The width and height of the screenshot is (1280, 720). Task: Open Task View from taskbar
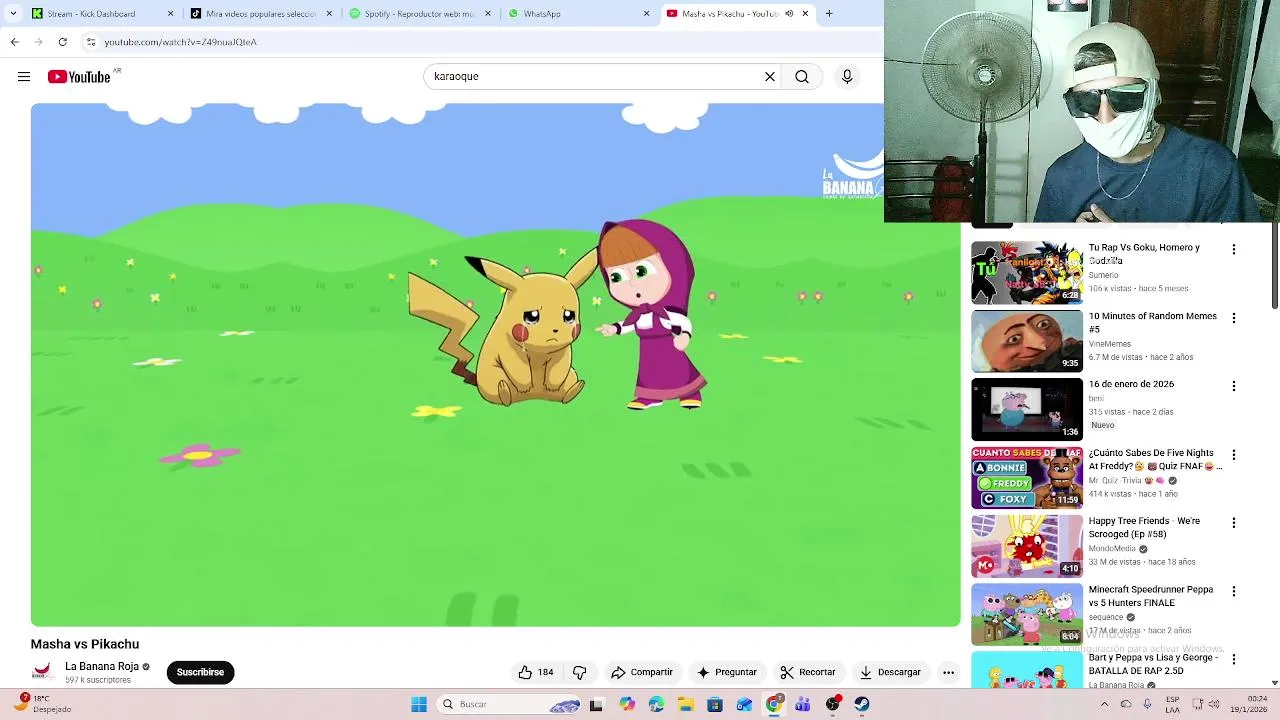coord(596,704)
